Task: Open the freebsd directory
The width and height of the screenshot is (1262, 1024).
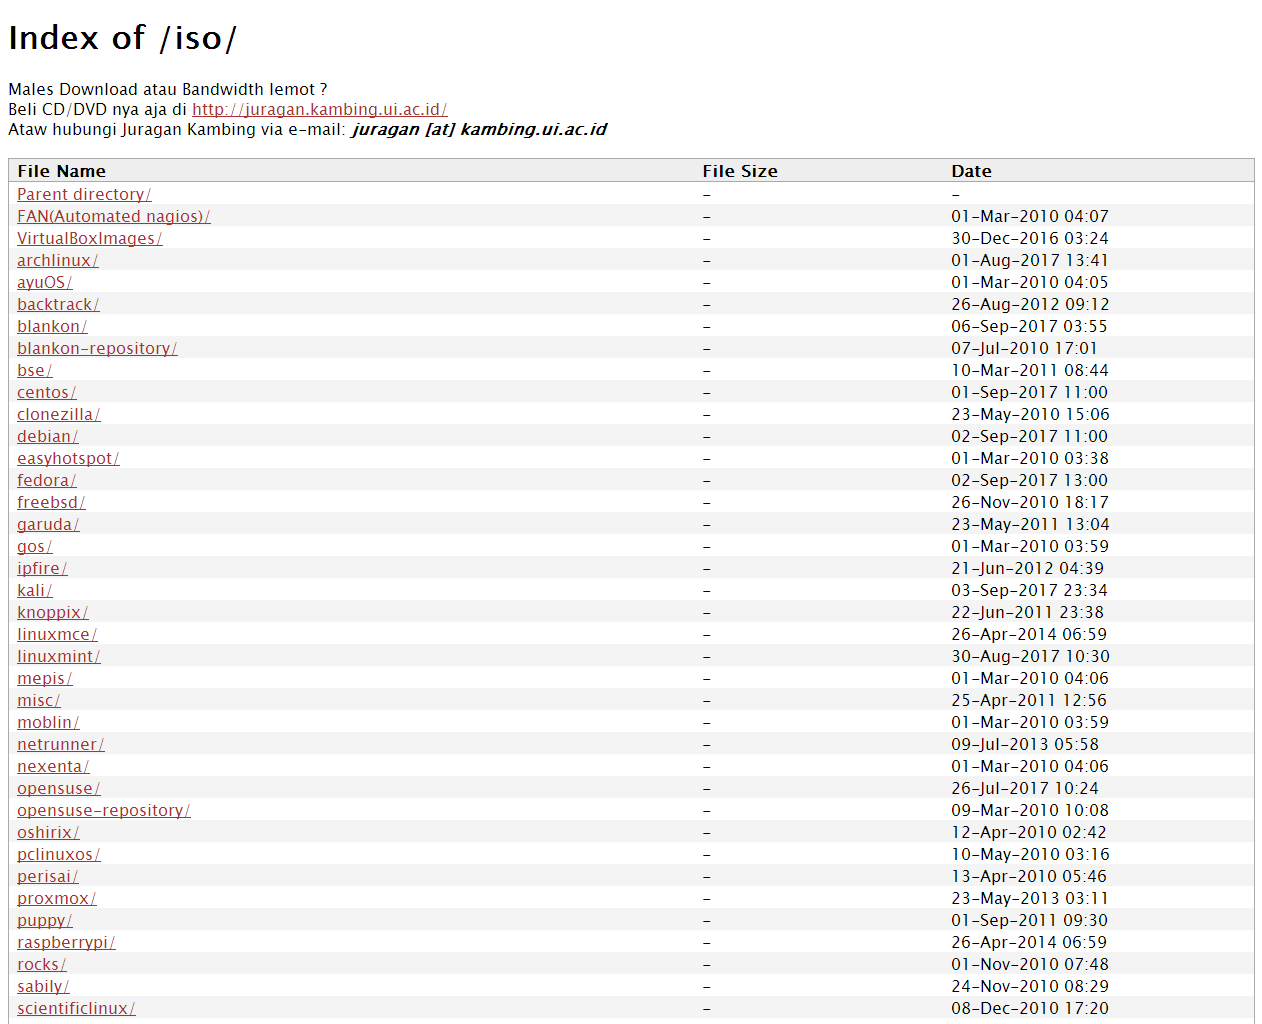Action: point(51,502)
